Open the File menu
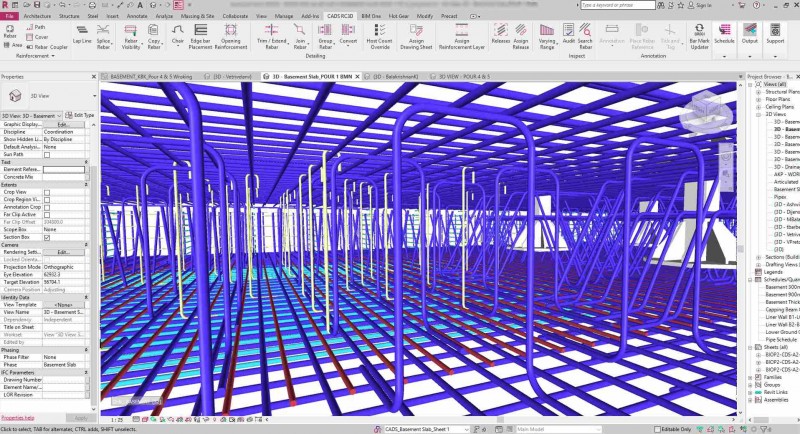800x434 pixels. (9, 16)
